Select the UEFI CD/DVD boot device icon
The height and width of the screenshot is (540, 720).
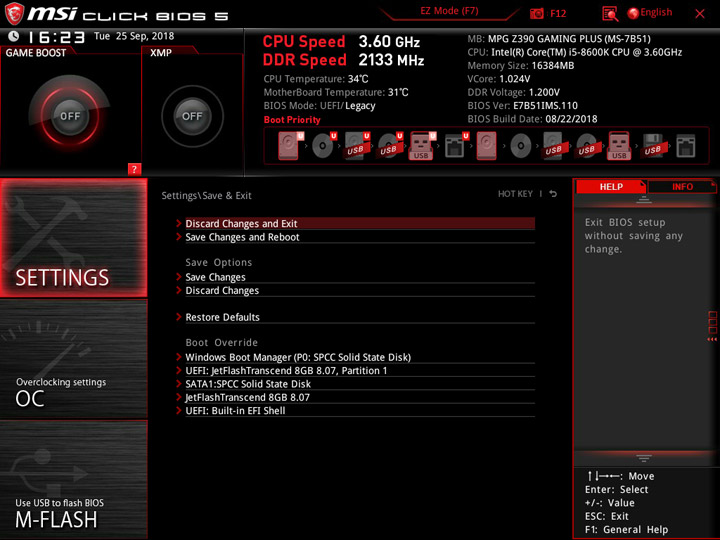point(324,146)
